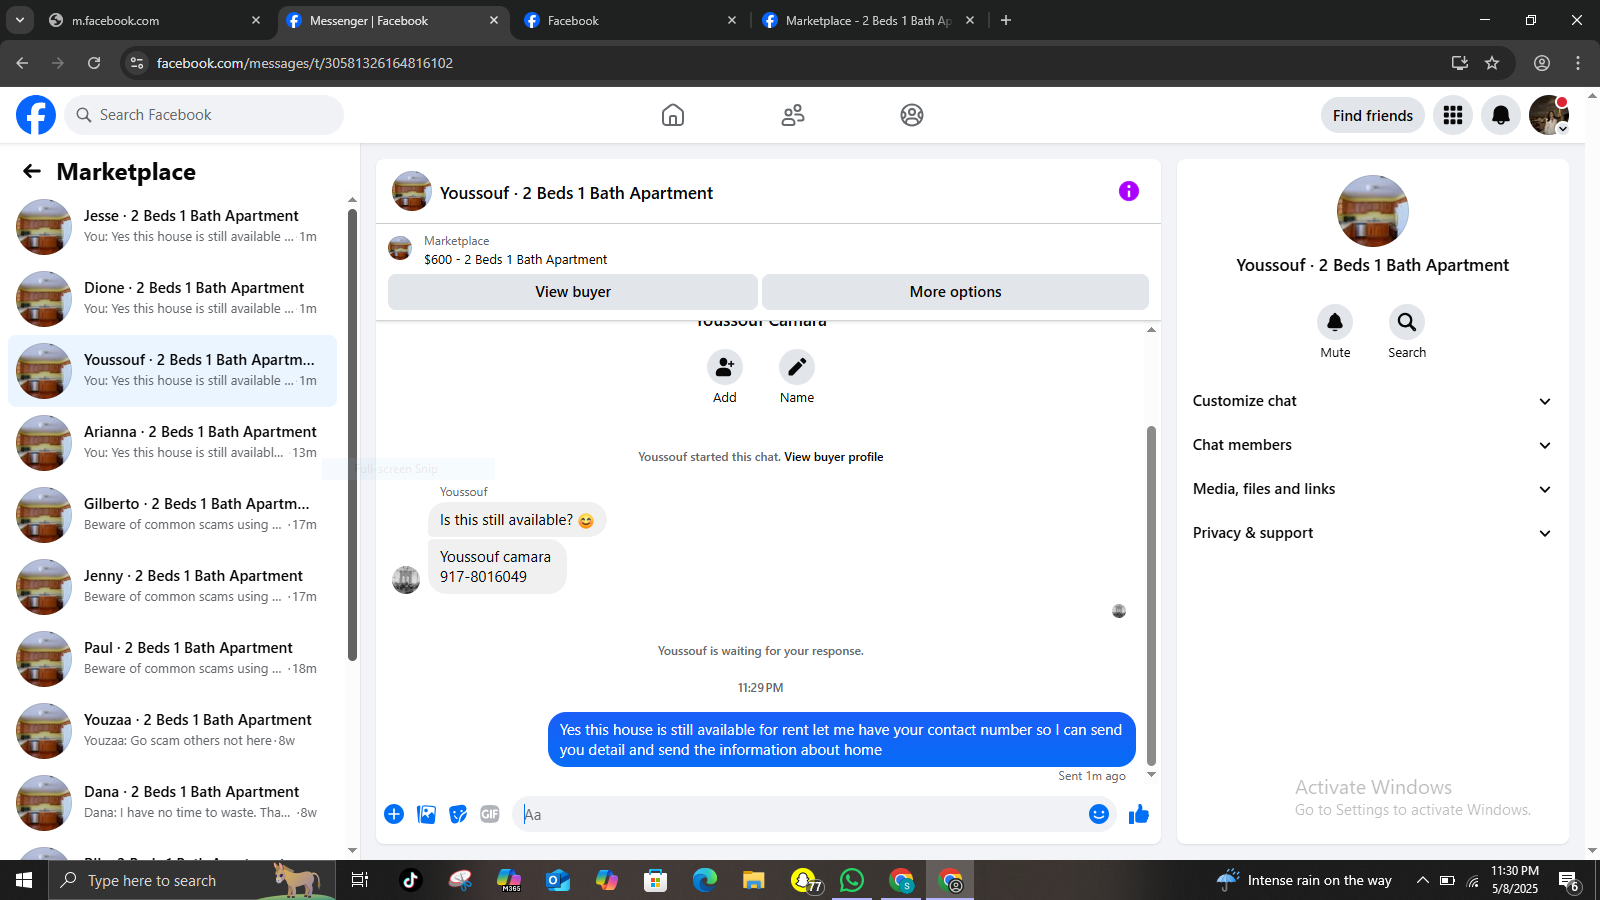Open Jenny's 2 Beds 1 Bath conversation

pyautogui.click(x=172, y=587)
